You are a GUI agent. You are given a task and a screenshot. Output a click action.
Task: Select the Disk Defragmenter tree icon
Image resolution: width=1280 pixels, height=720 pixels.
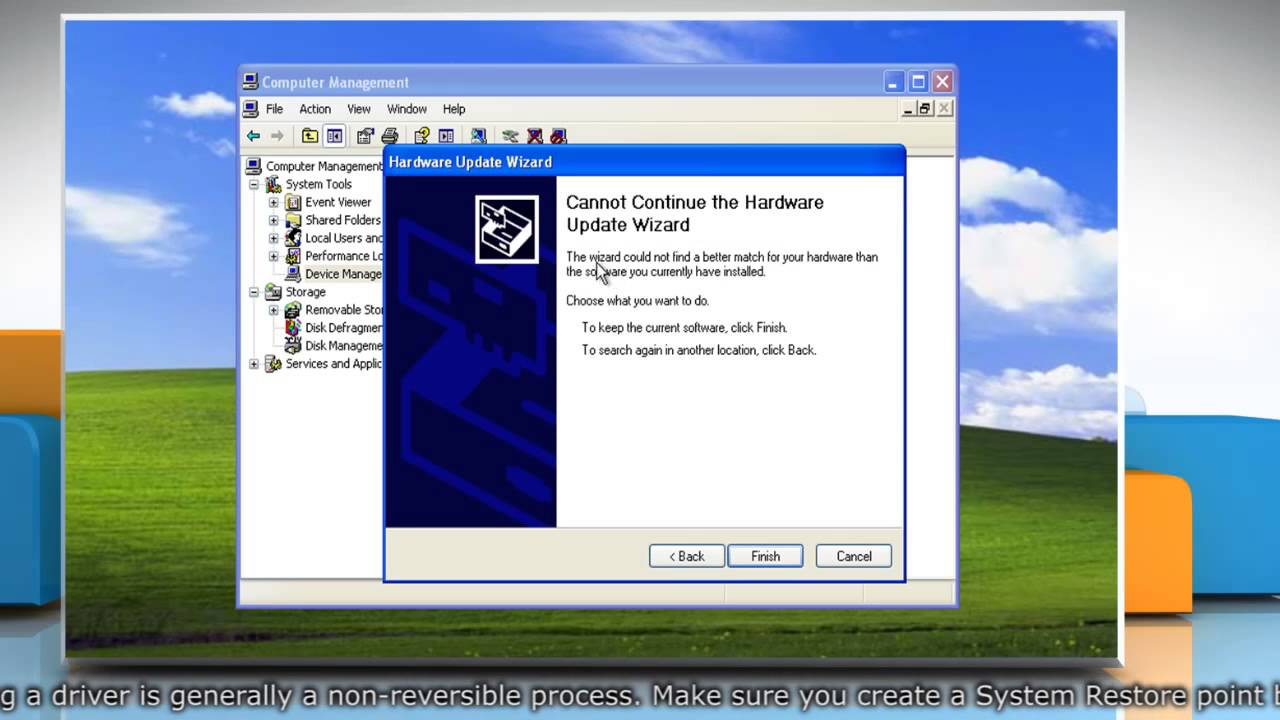(x=293, y=328)
